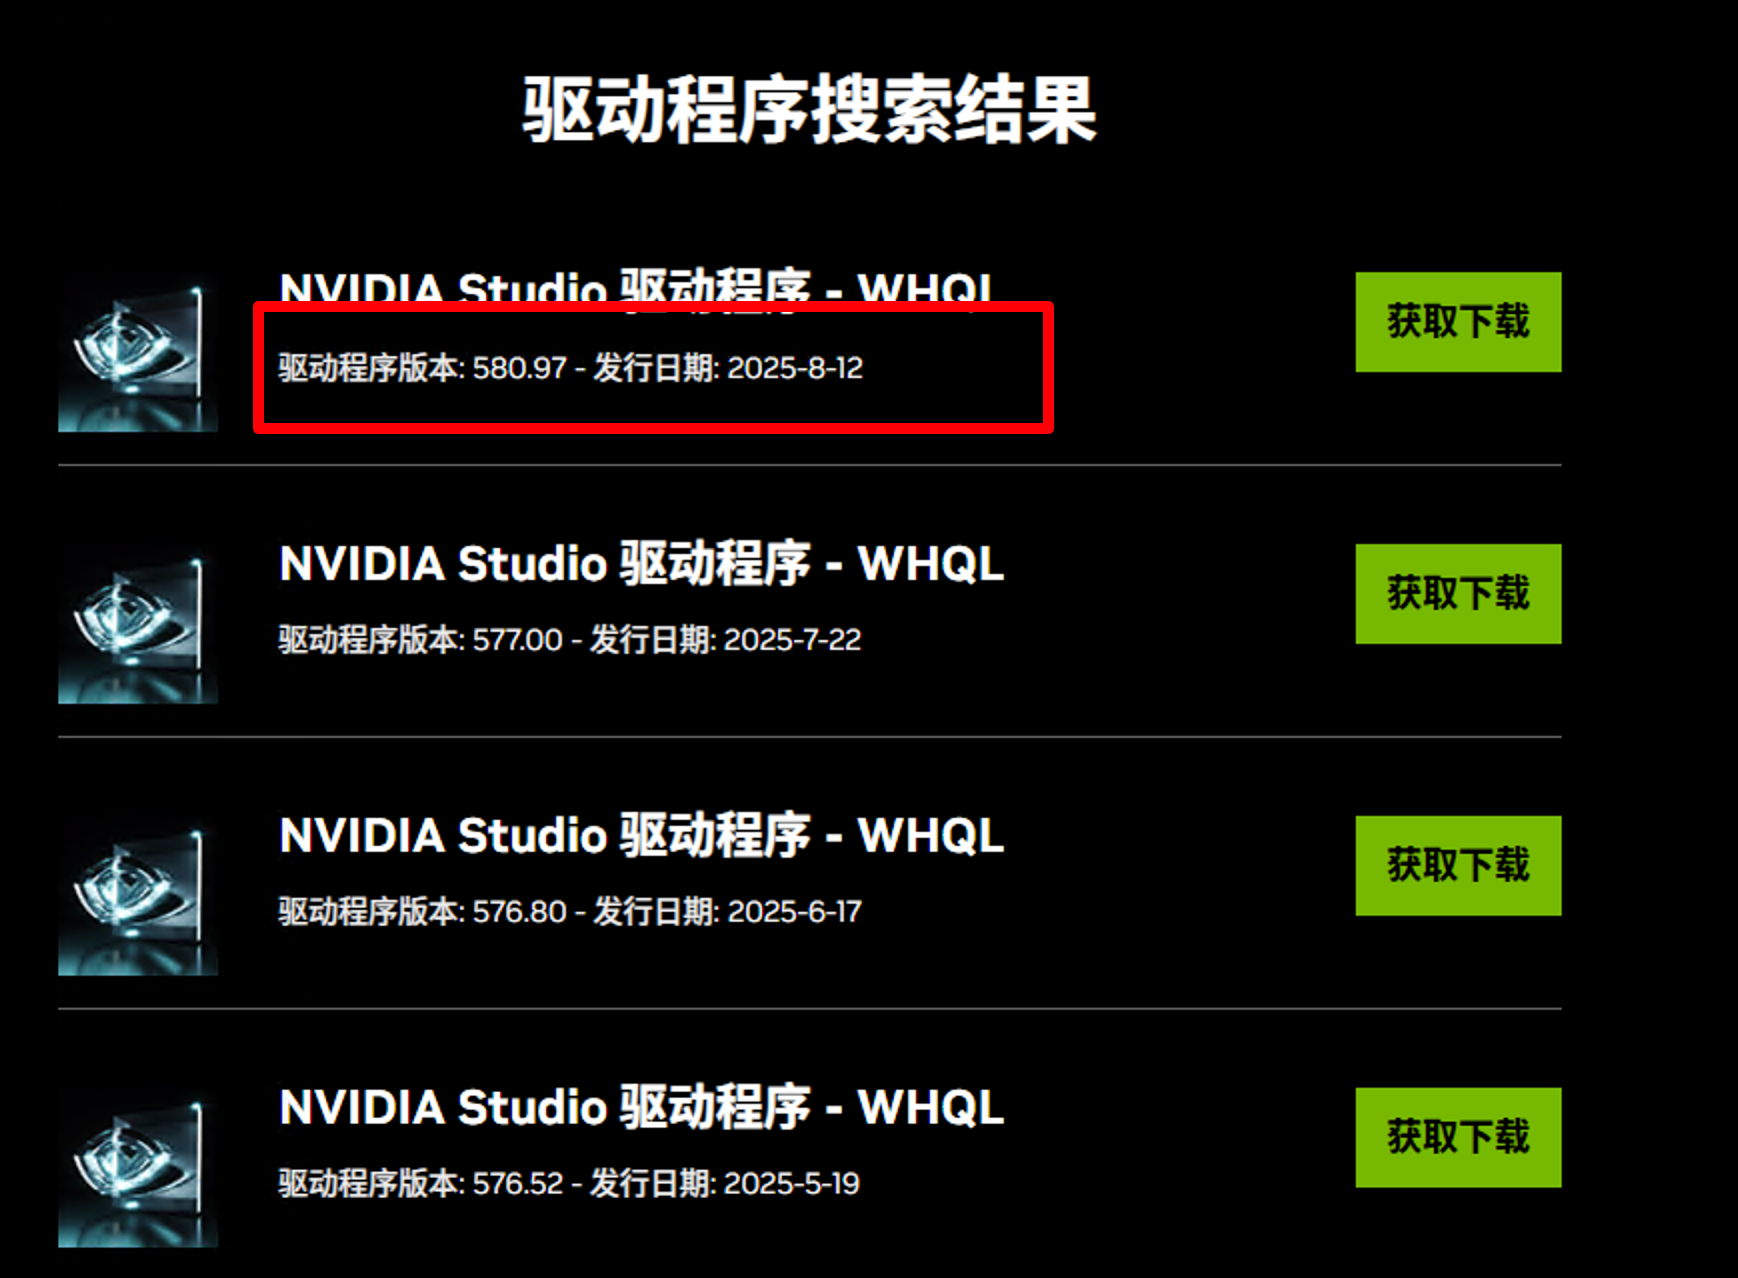Click the 驱动程序搜索结果 page heading
This screenshot has width=1738, height=1278.
point(809,109)
